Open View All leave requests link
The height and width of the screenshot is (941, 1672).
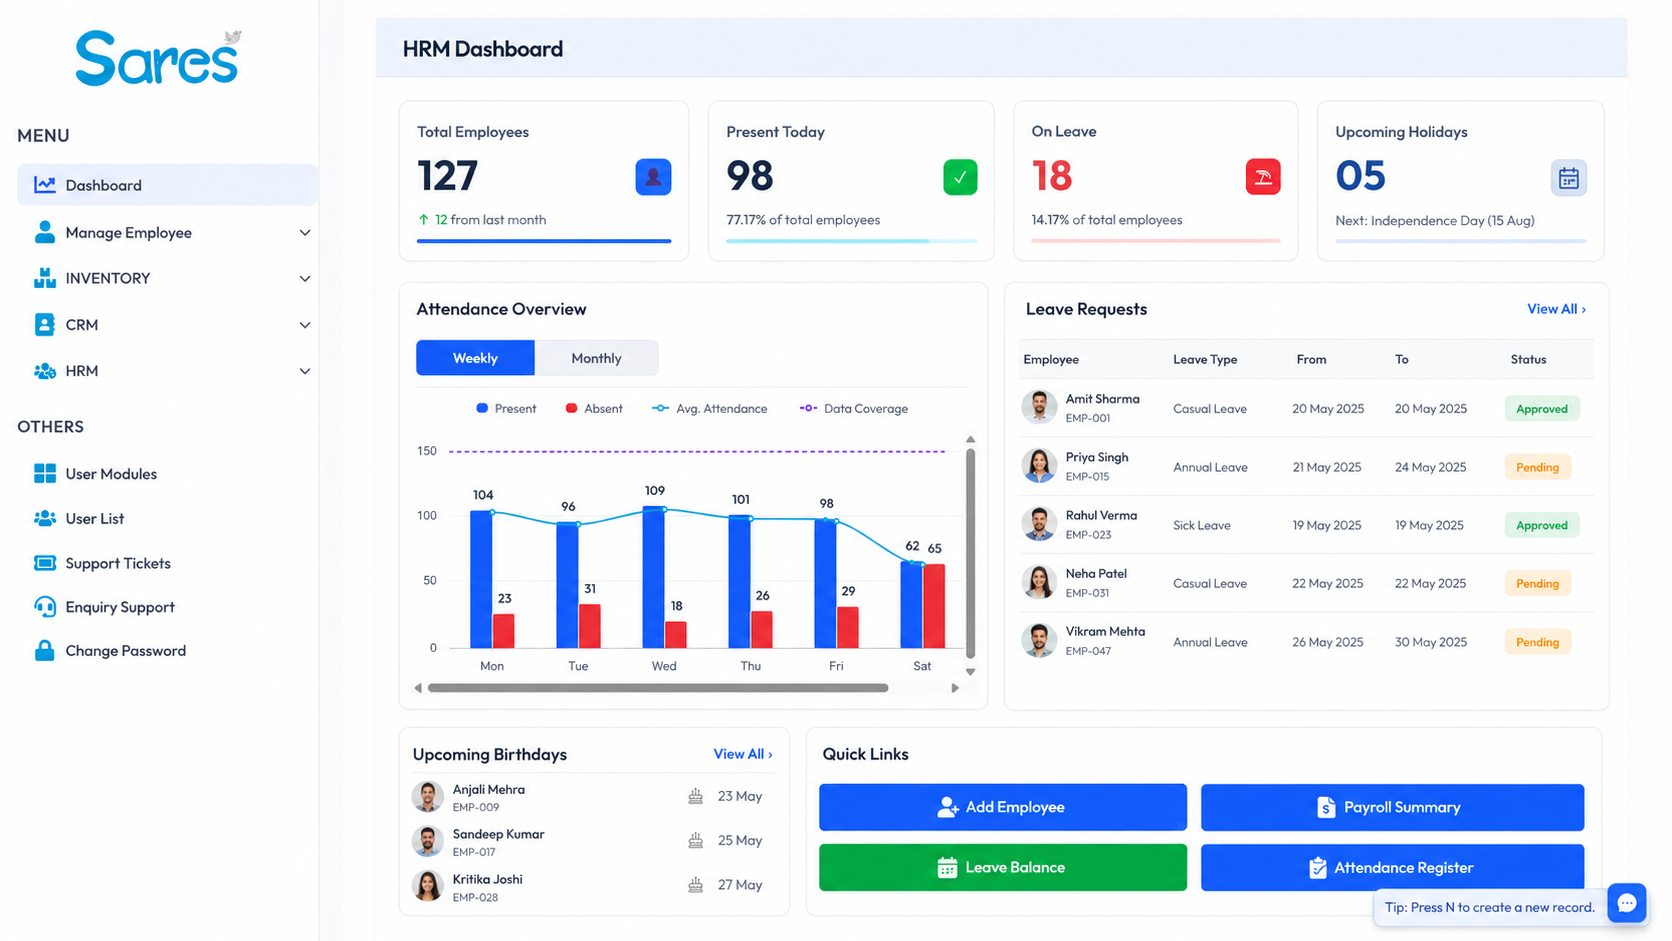pos(1556,309)
